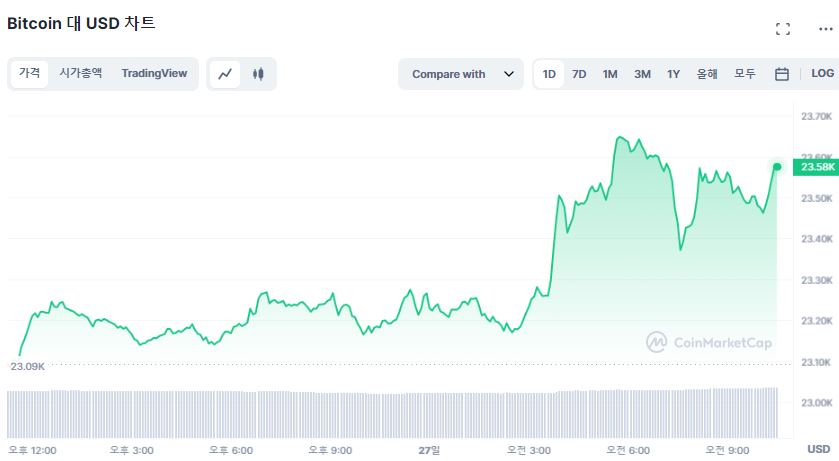Switch to the TradingView tab
The width and height of the screenshot is (839, 461).
(x=154, y=73)
